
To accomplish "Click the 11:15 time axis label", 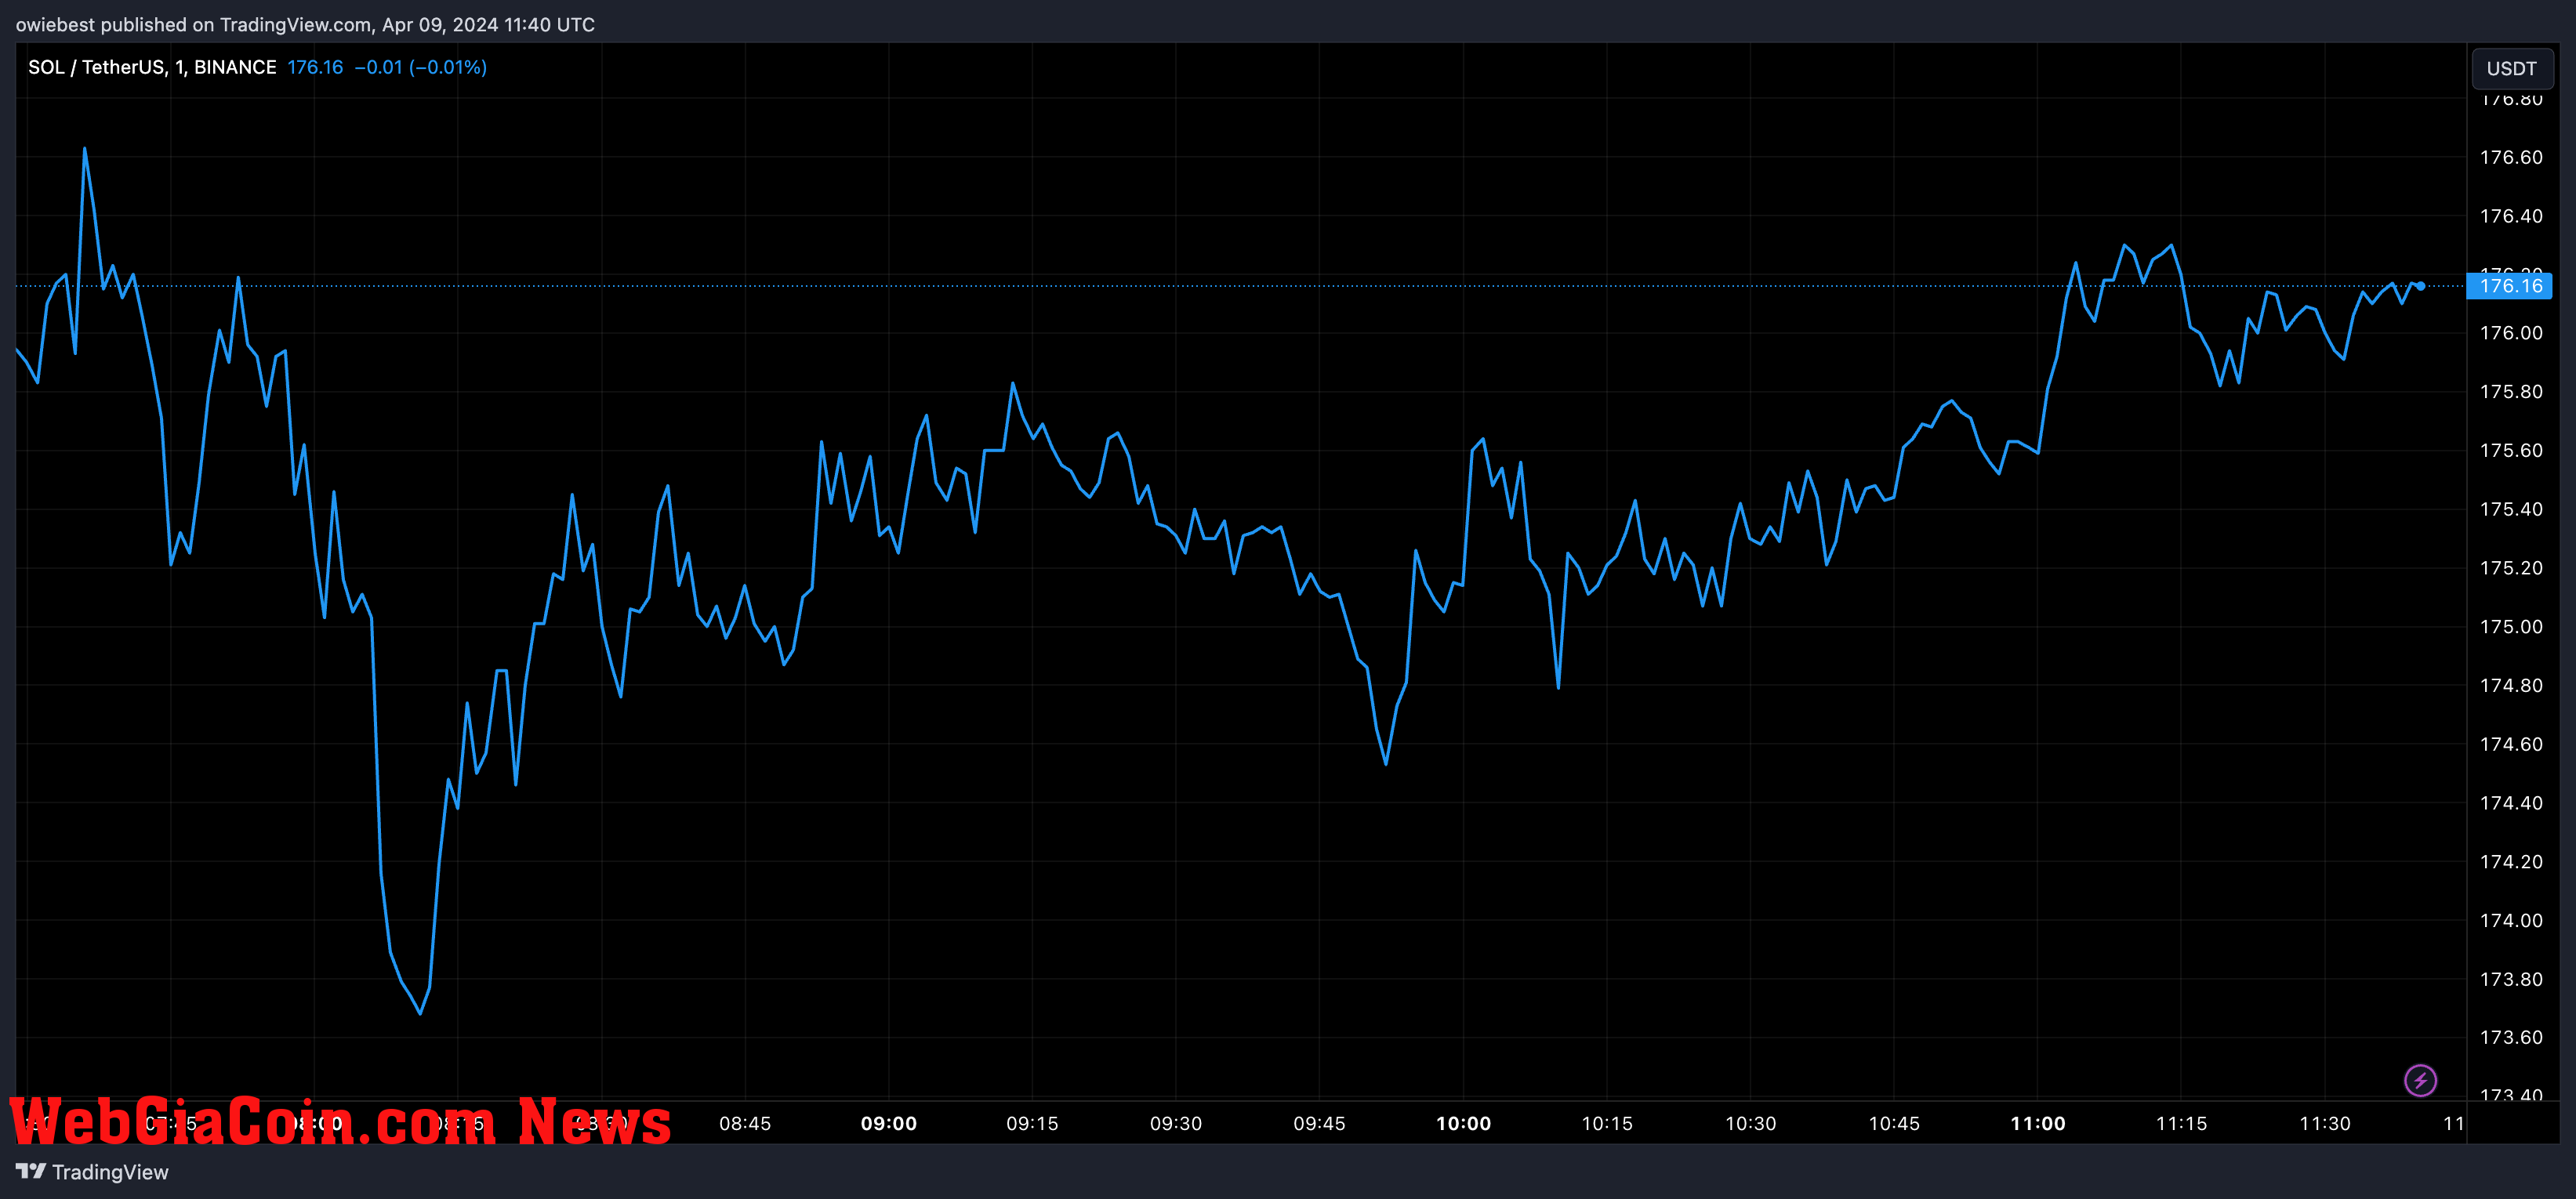I will coord(2181,1123).
